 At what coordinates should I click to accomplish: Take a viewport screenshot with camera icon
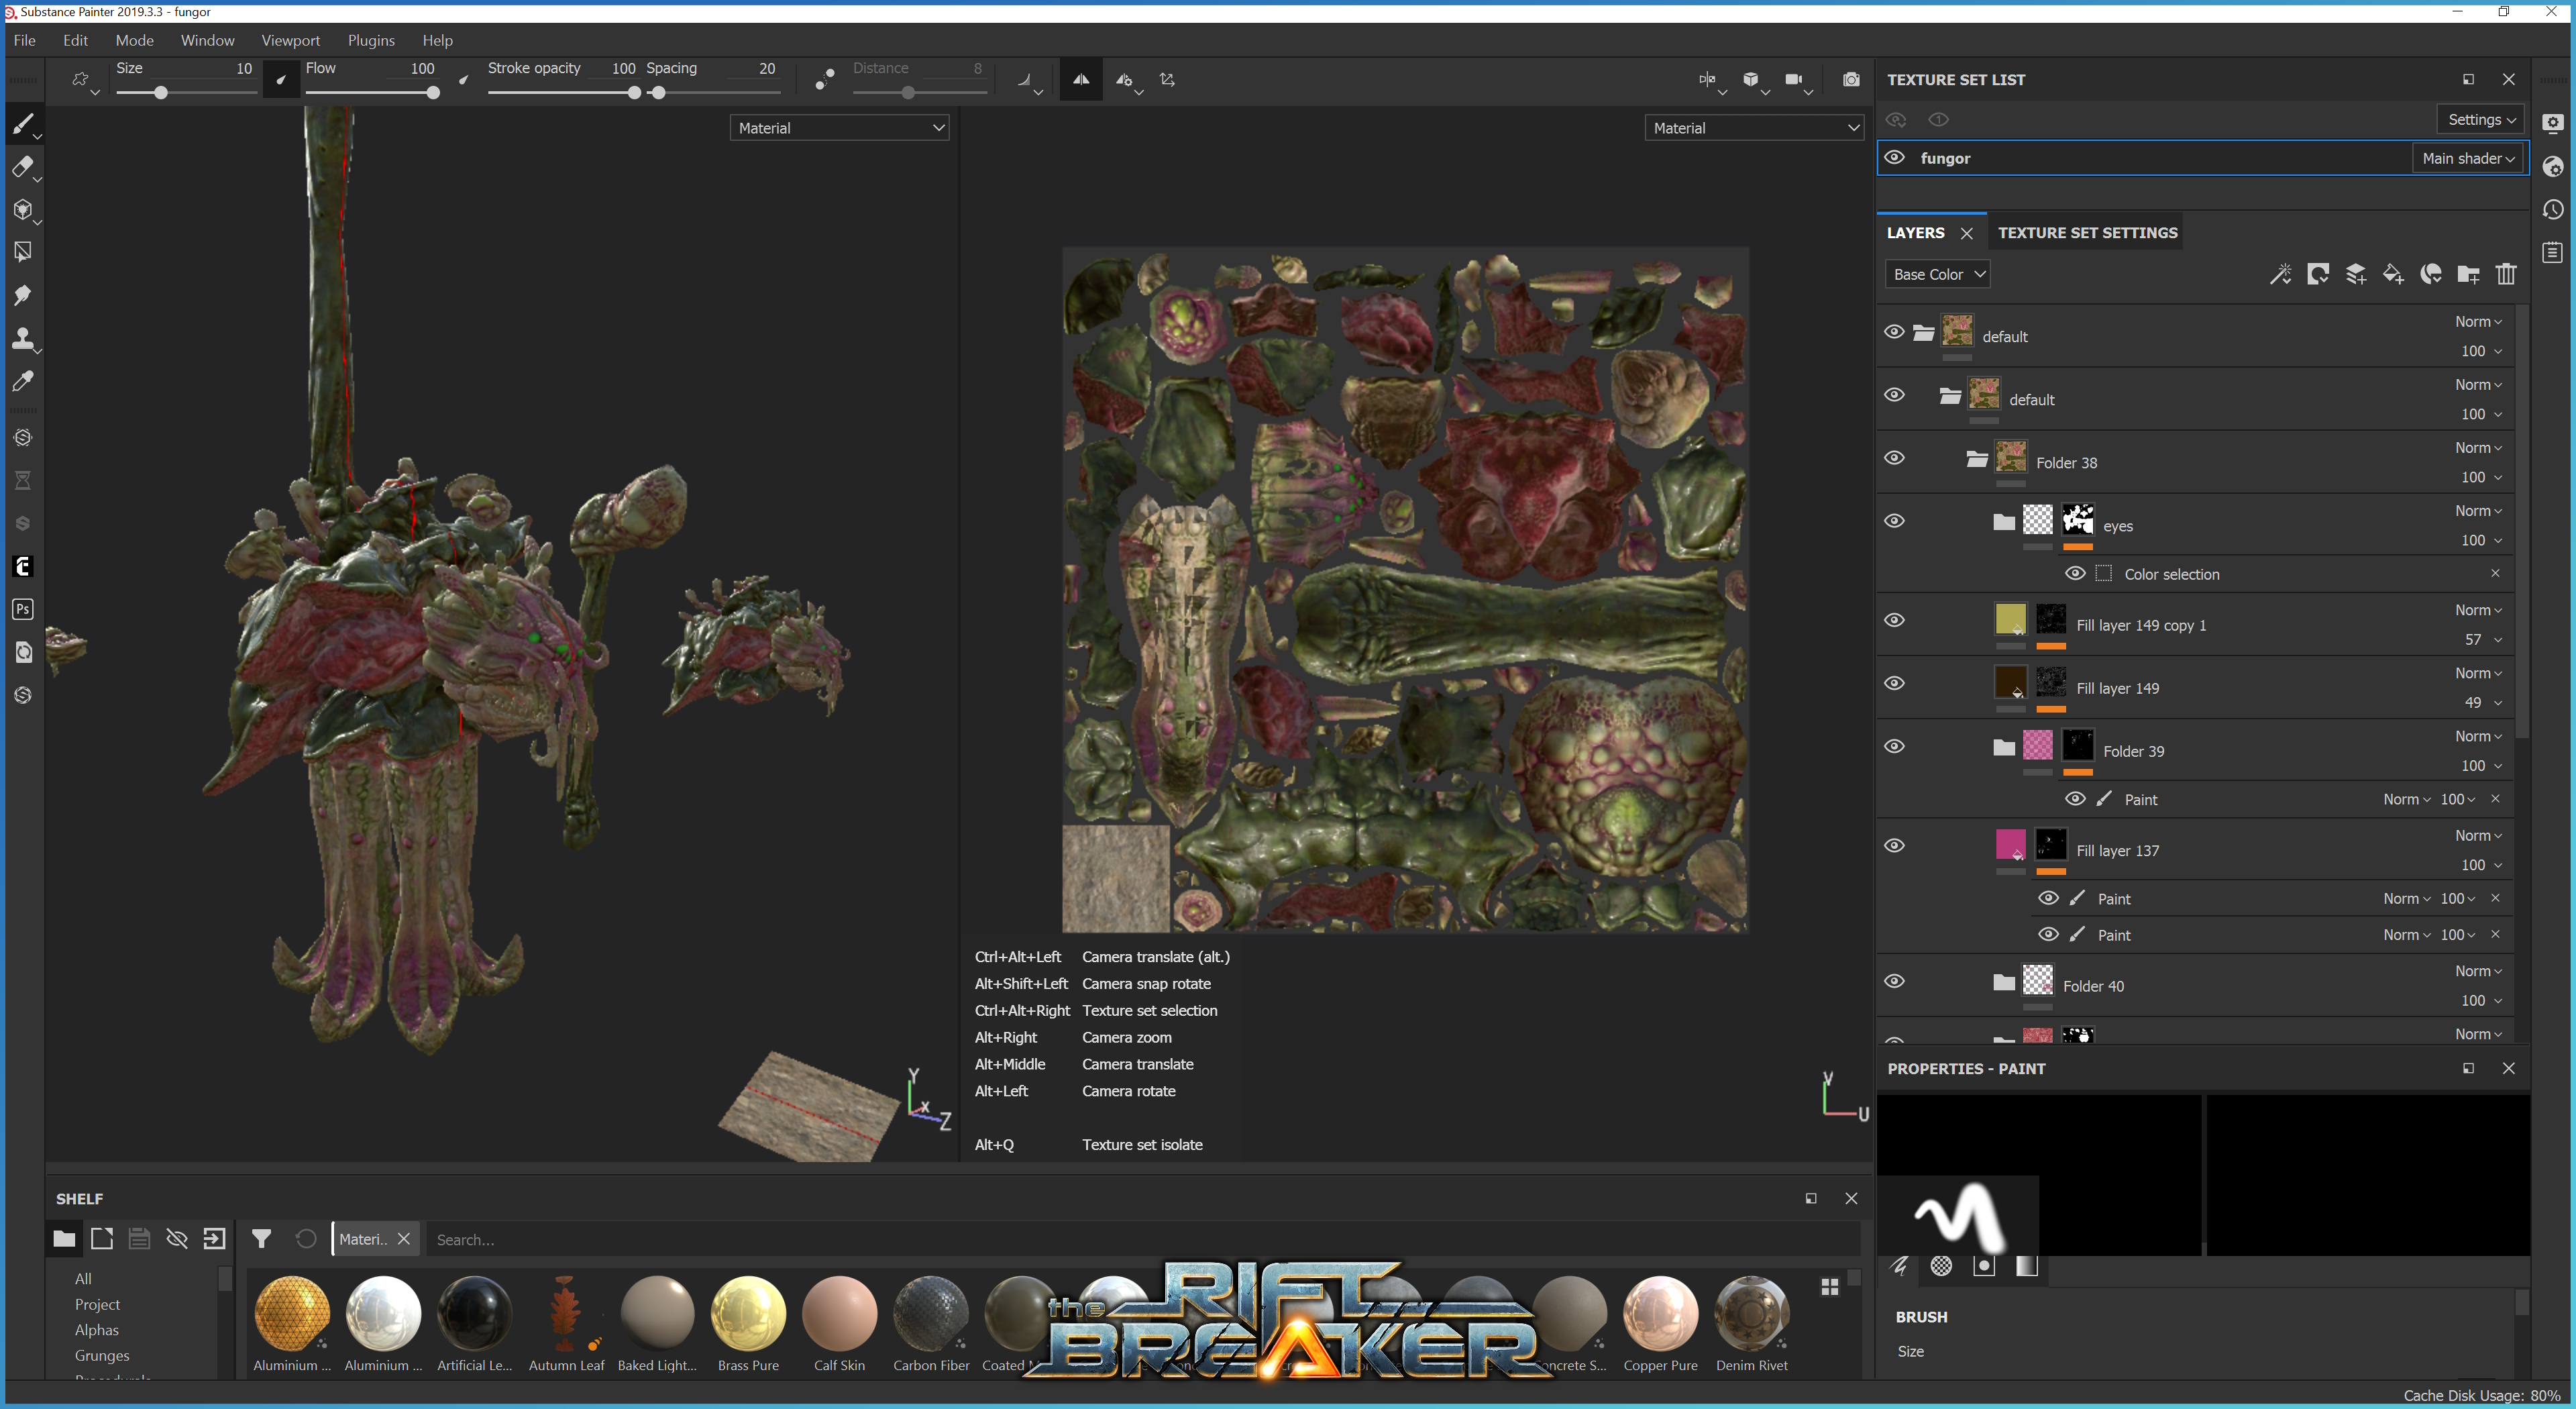[x=1851, y=80]
